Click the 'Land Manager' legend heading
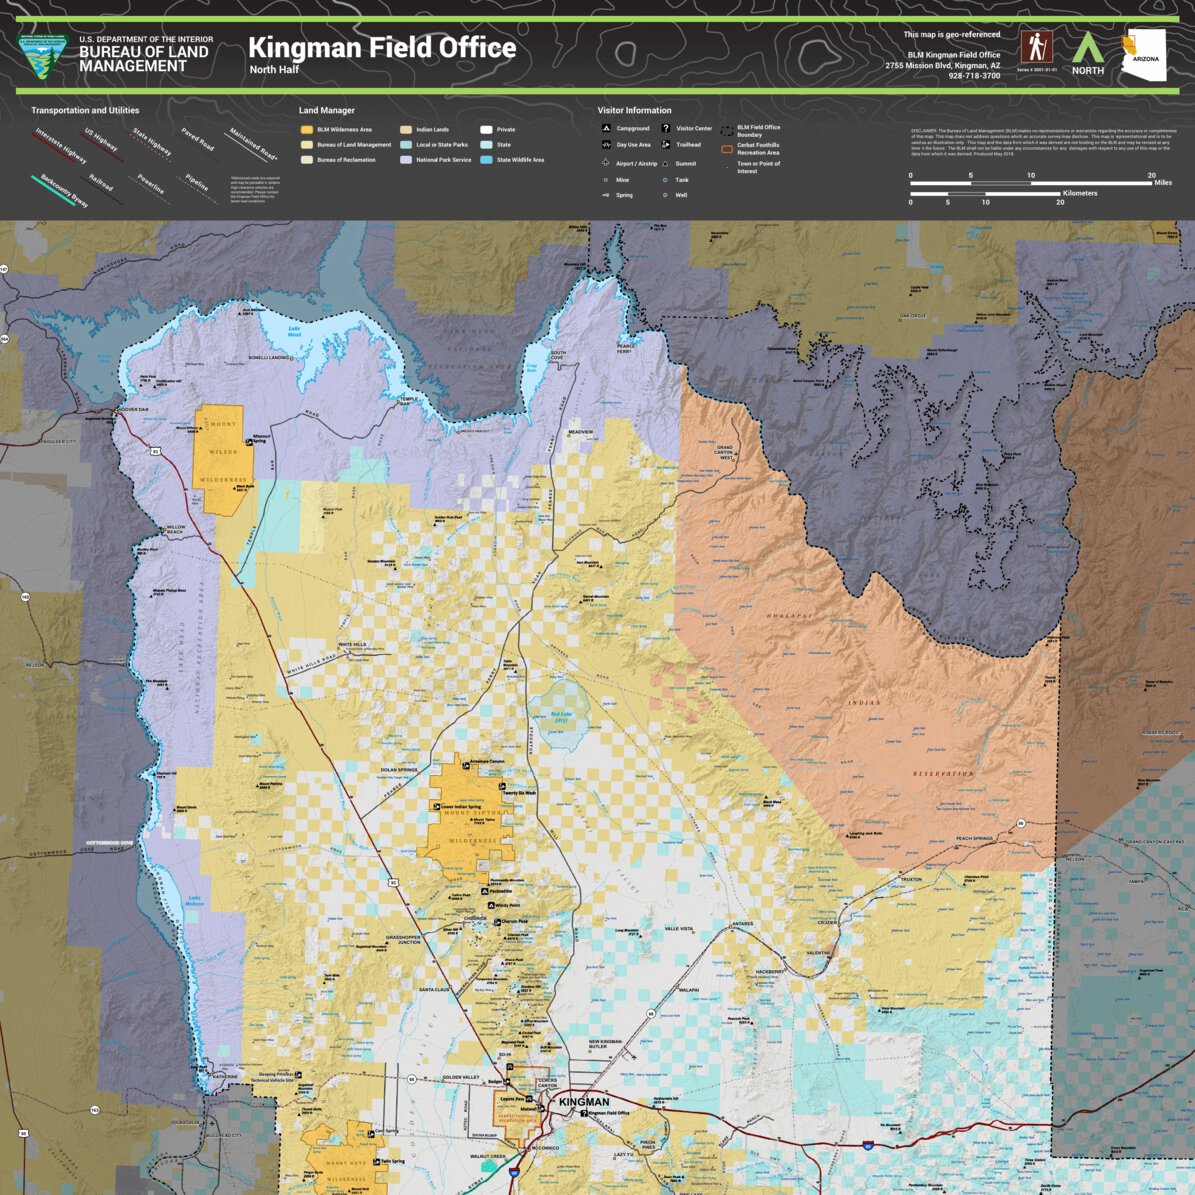This screenshot has width=1195, height=1195. coord(326,111)
